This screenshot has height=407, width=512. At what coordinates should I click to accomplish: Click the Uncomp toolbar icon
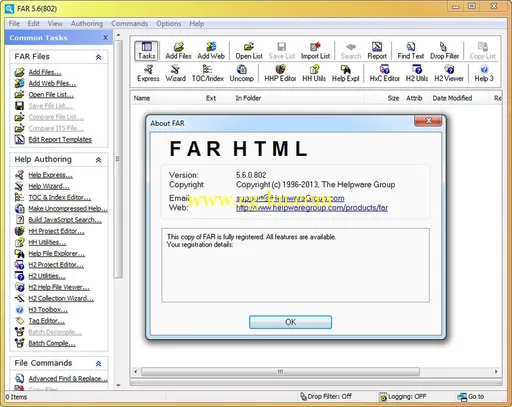[242, 73]
